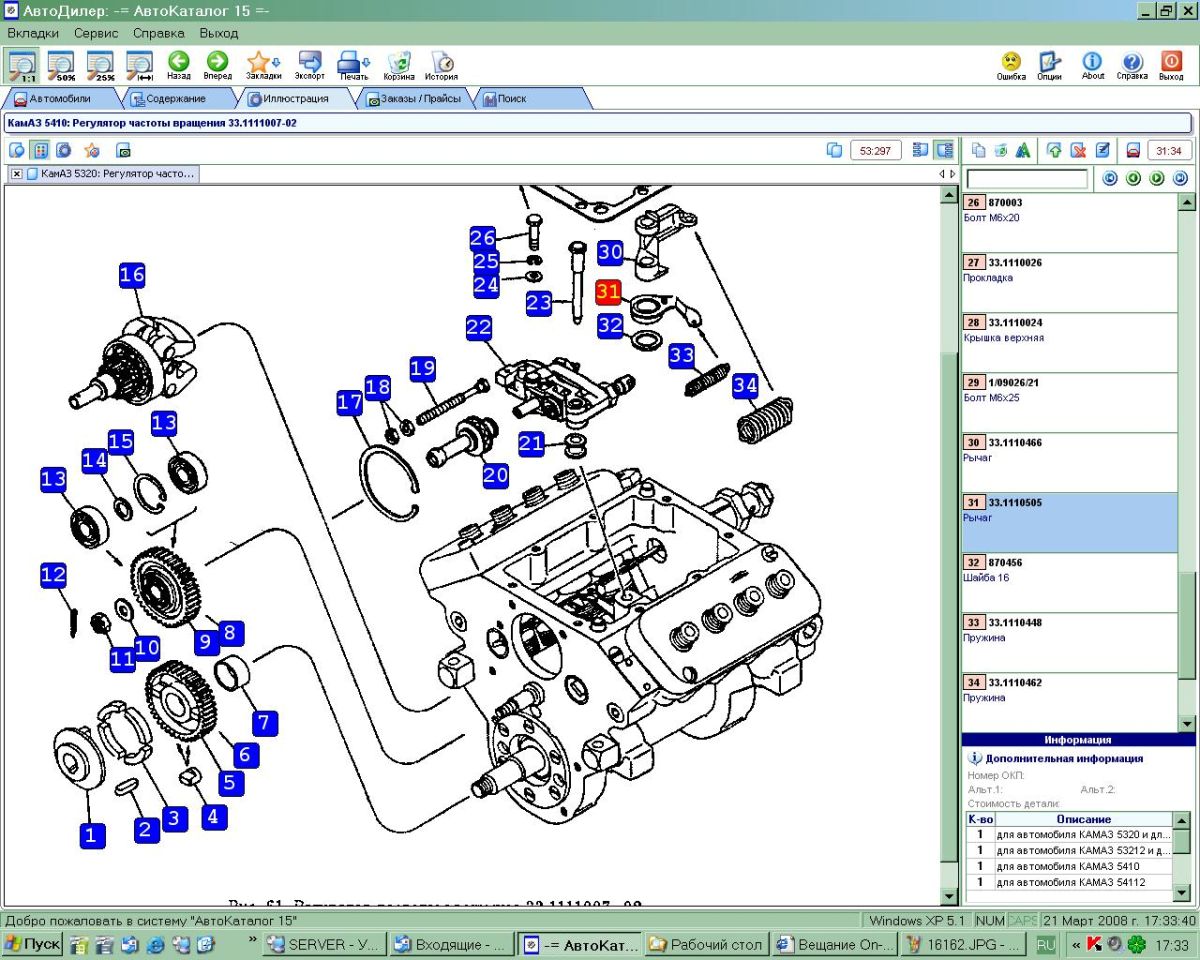This screenshot has height=960, width=1200.
Task: Close the КамАЗ 5320 illustration document tab
Action: [17, 174]
